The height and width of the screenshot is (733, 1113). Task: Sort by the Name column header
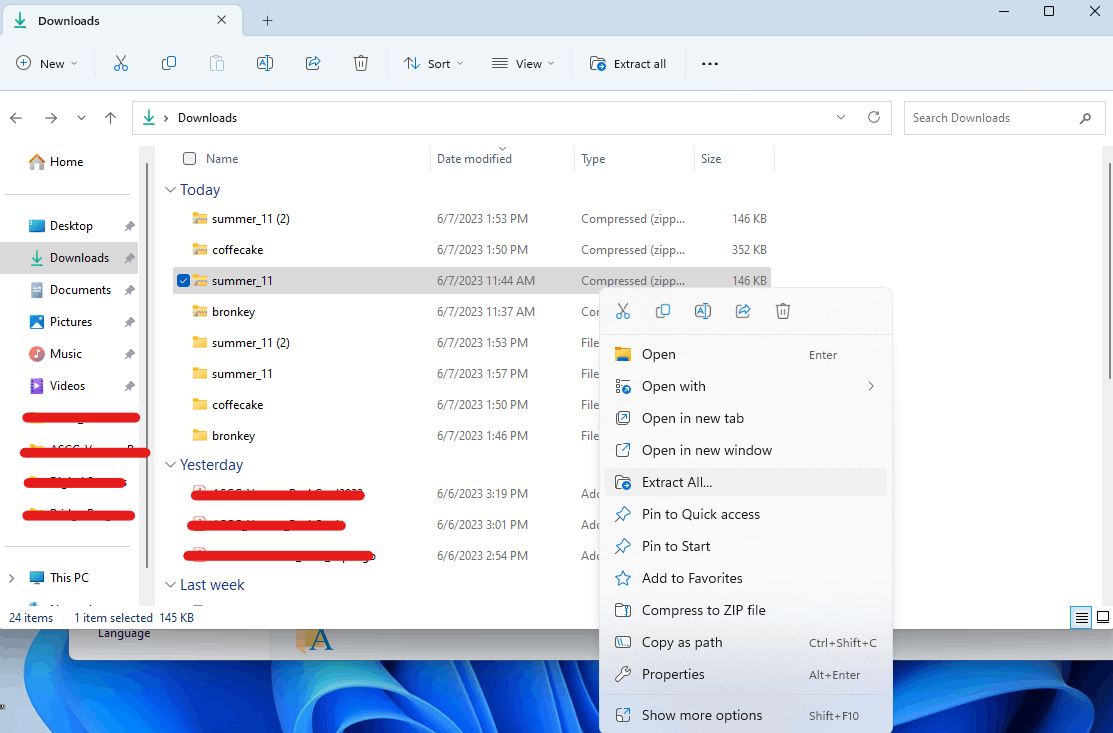222,159
